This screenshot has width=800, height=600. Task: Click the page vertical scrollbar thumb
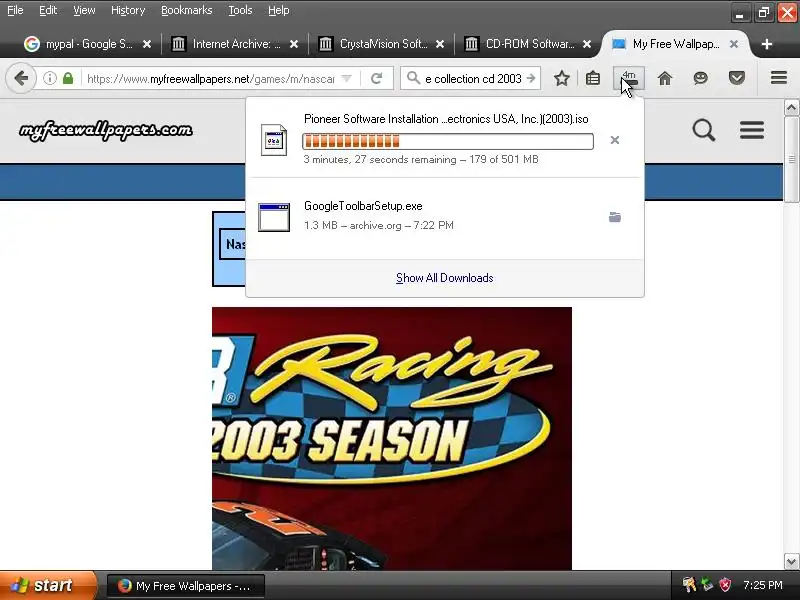coord(791,159)
